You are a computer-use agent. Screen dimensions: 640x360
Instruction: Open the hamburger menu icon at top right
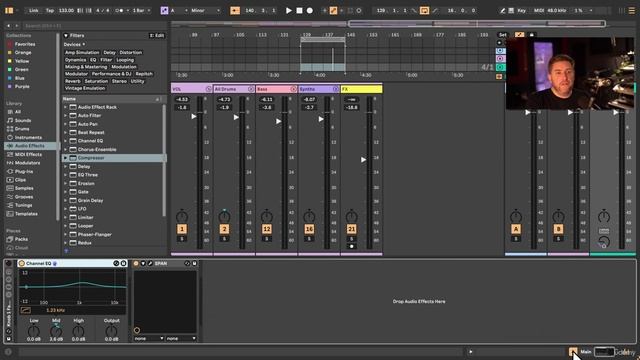point(631,10)
